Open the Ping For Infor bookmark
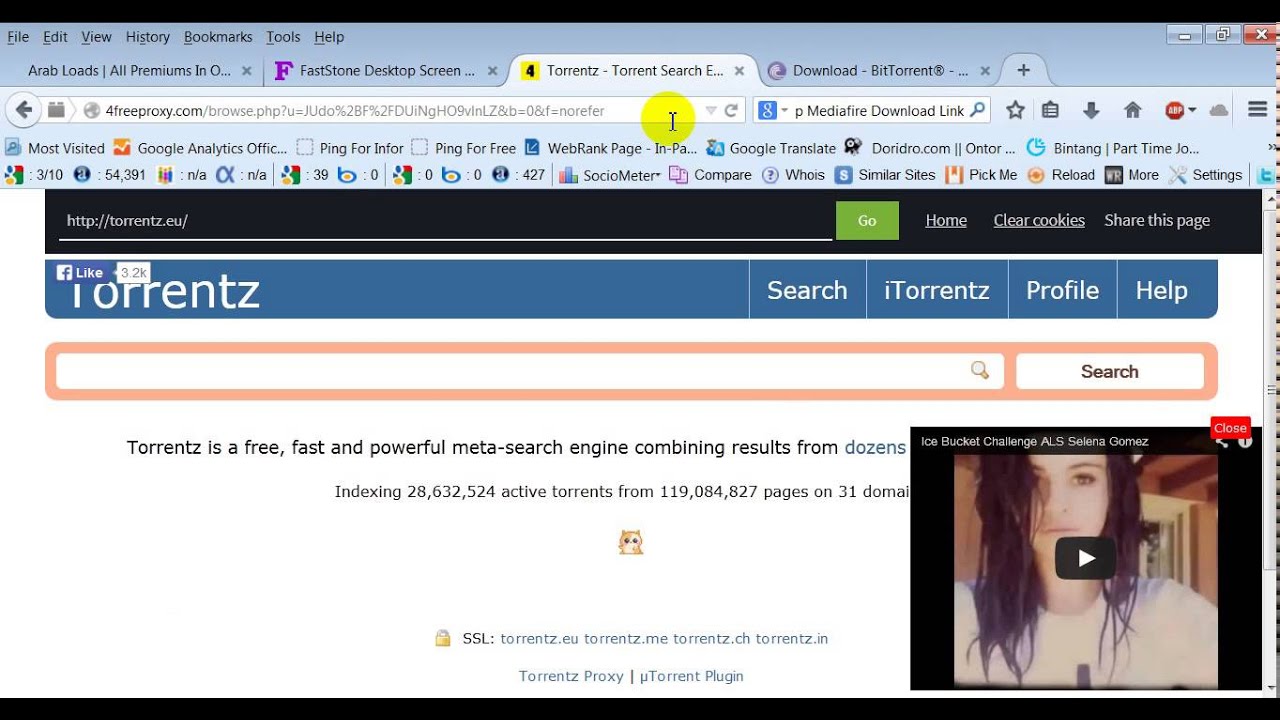Screen dimensions: 1280x720 pyautogui.click(x=350, y=147)
